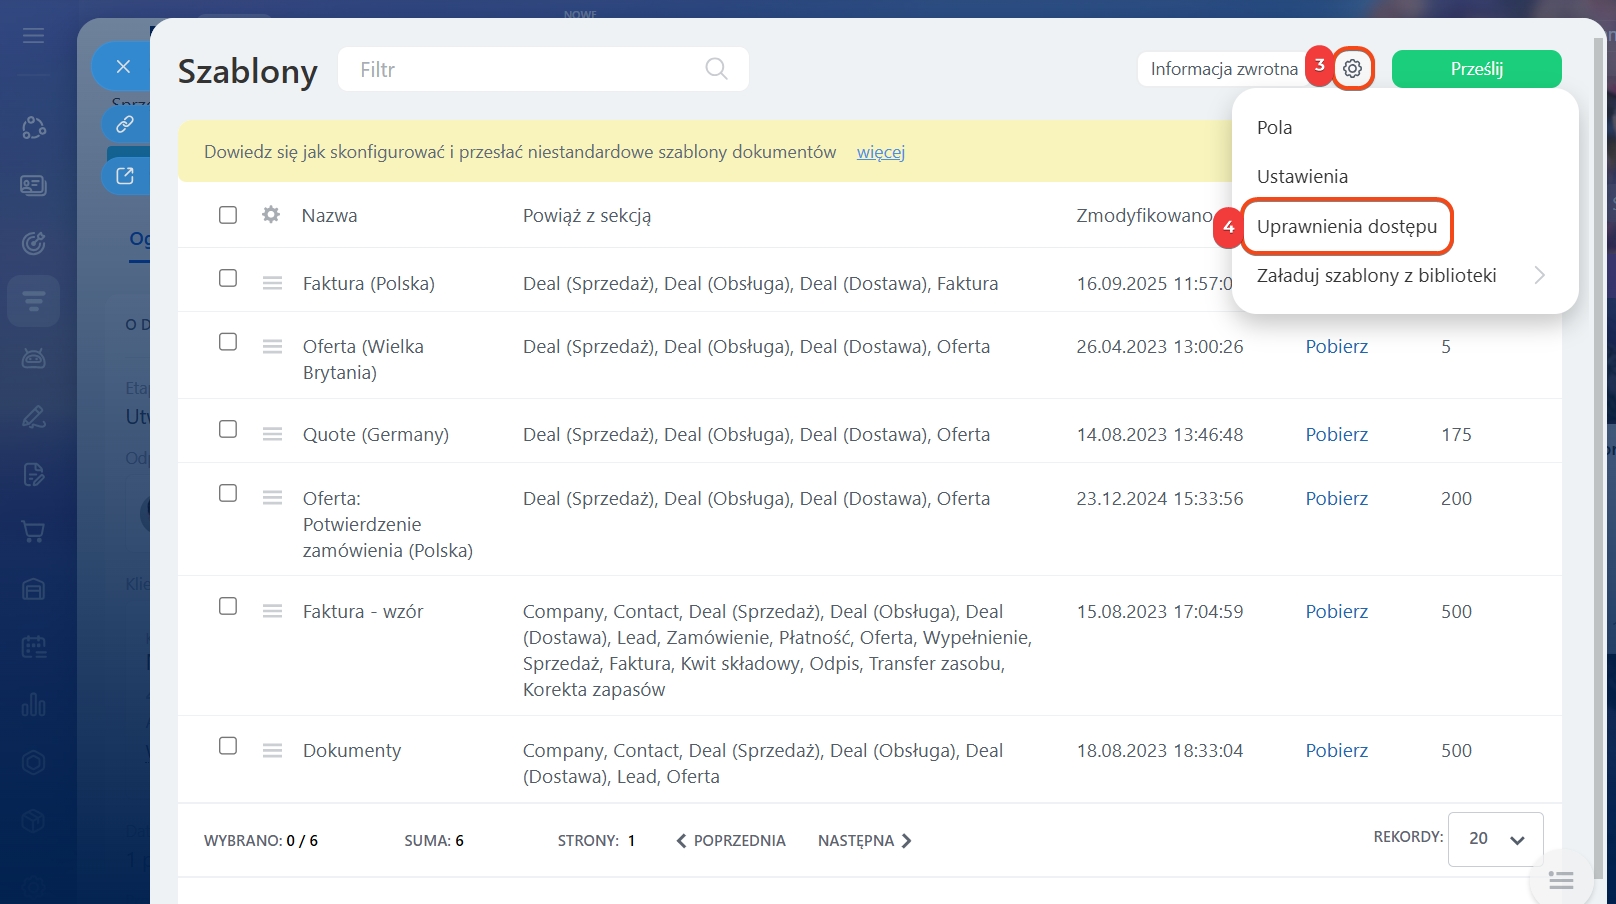Screen dimensions: 1616x904
Task: Click the search magnifier in Filtr field
Action: (x=716, y=69)
